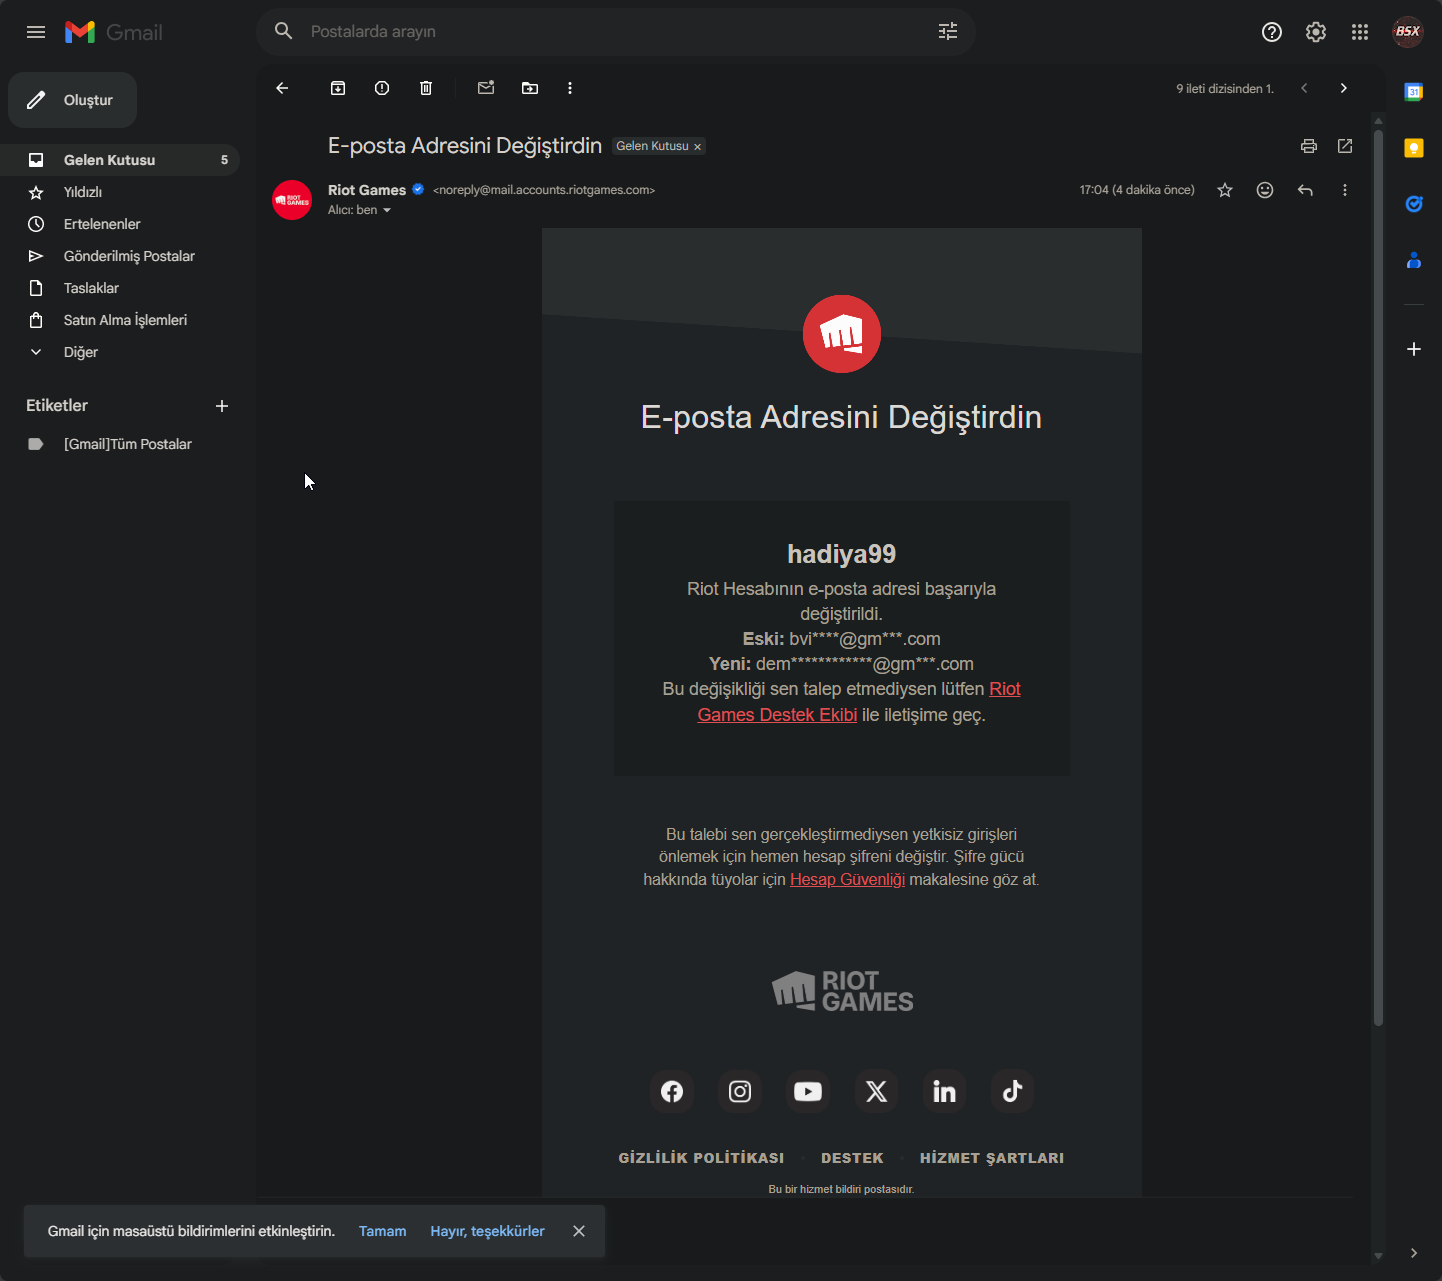Remove the Gelen Kutusu label
The image size is (1442, 1281).
pos(698,147)
